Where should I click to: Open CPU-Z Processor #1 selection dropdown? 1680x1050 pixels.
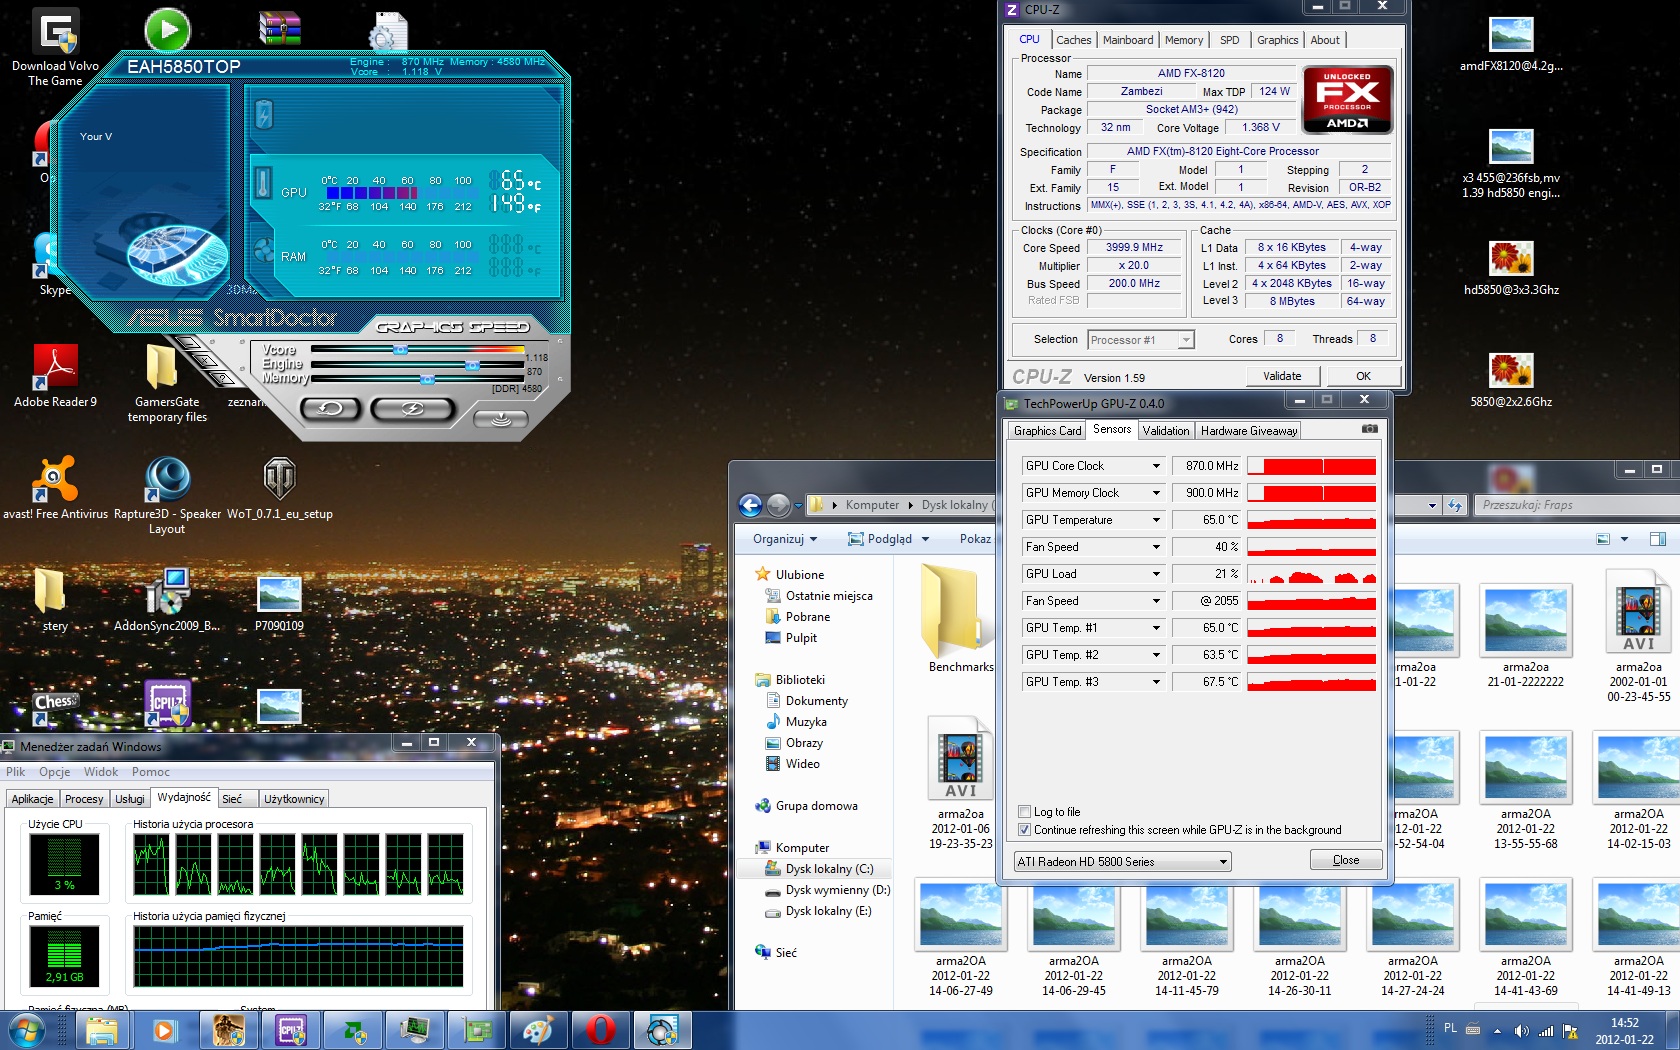pyautogui.click(x=1141, y=340)
